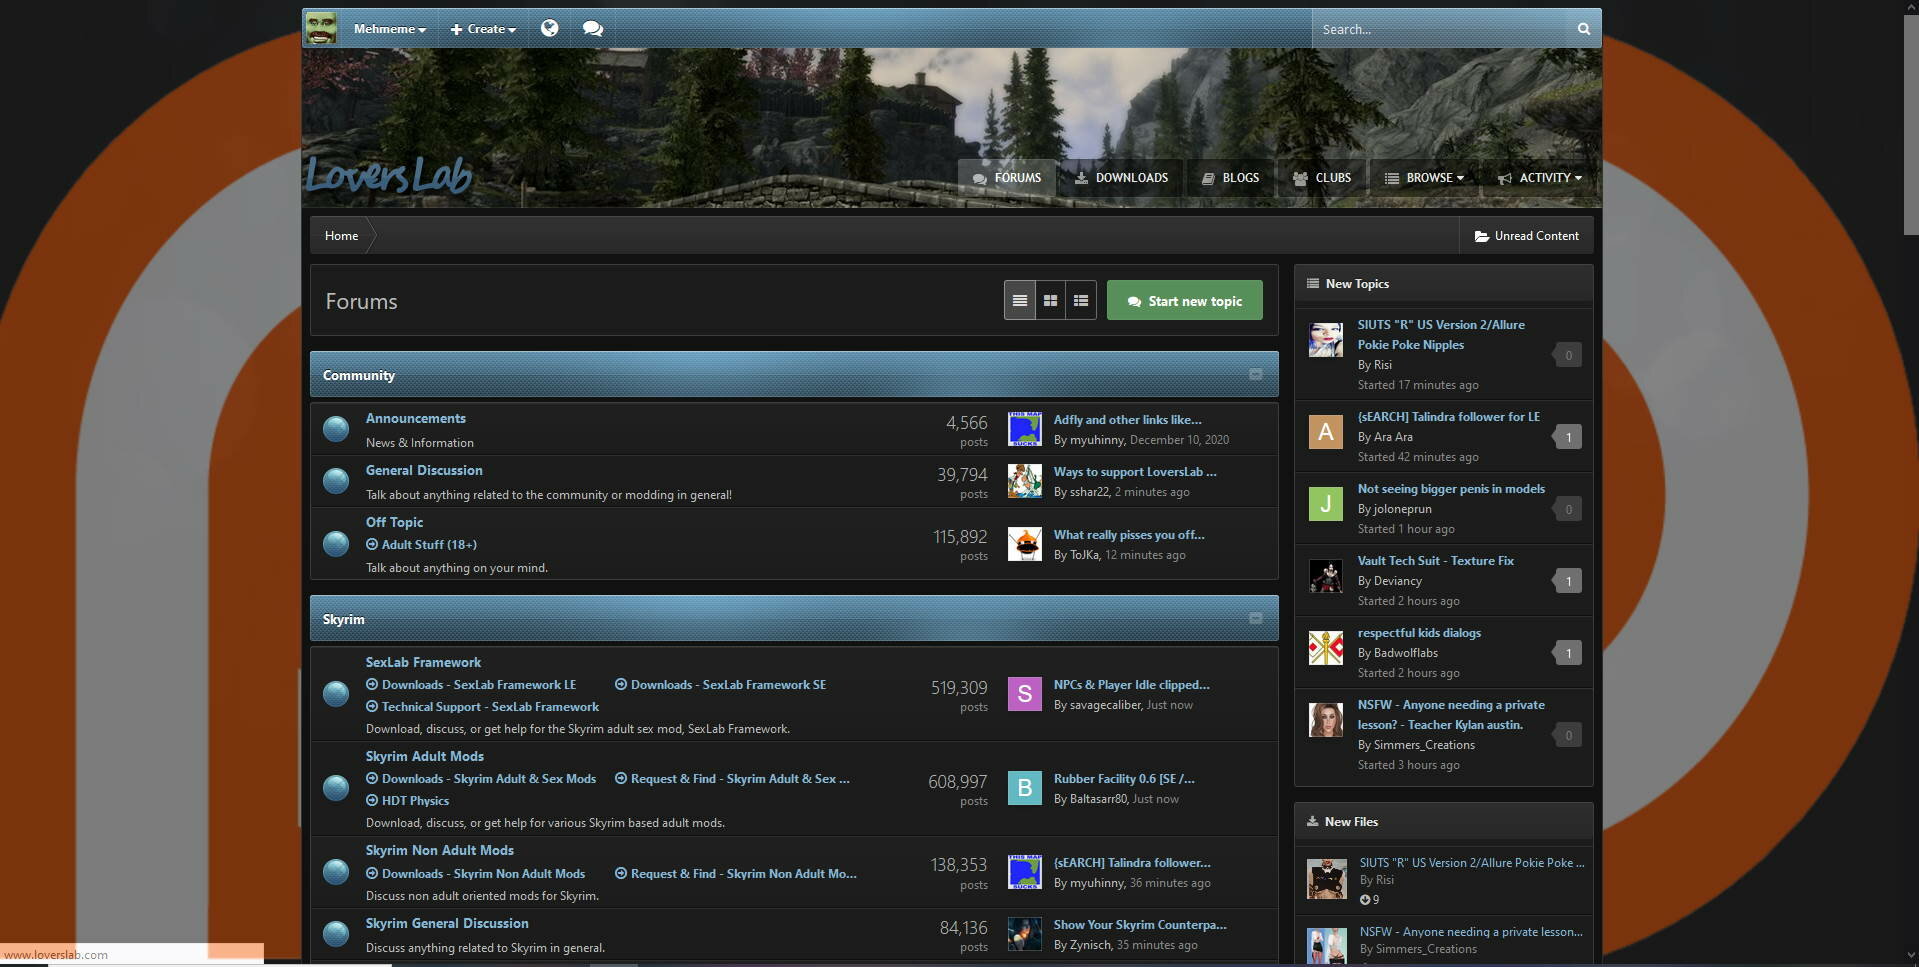Open the Clubs tab

point(1322,178)
